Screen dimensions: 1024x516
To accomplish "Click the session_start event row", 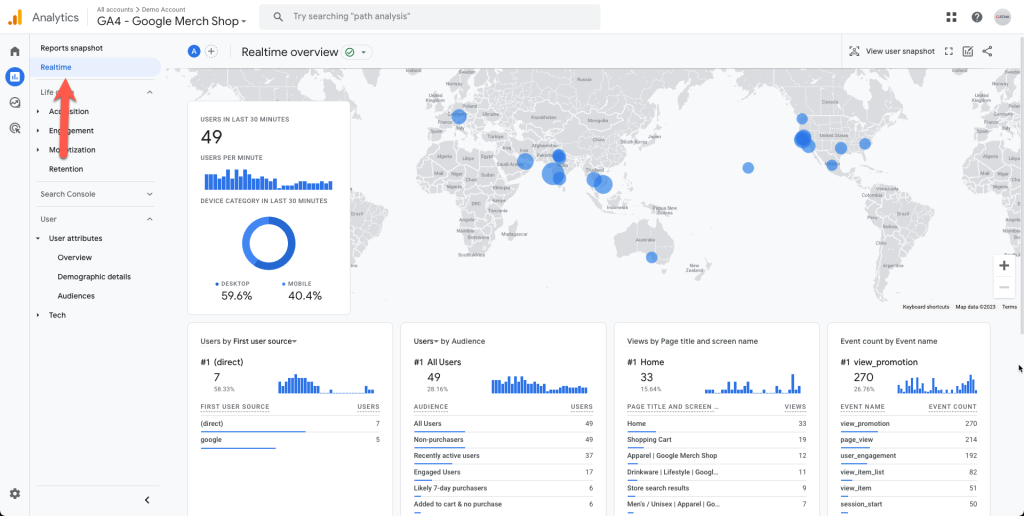I will click(908, 504).
